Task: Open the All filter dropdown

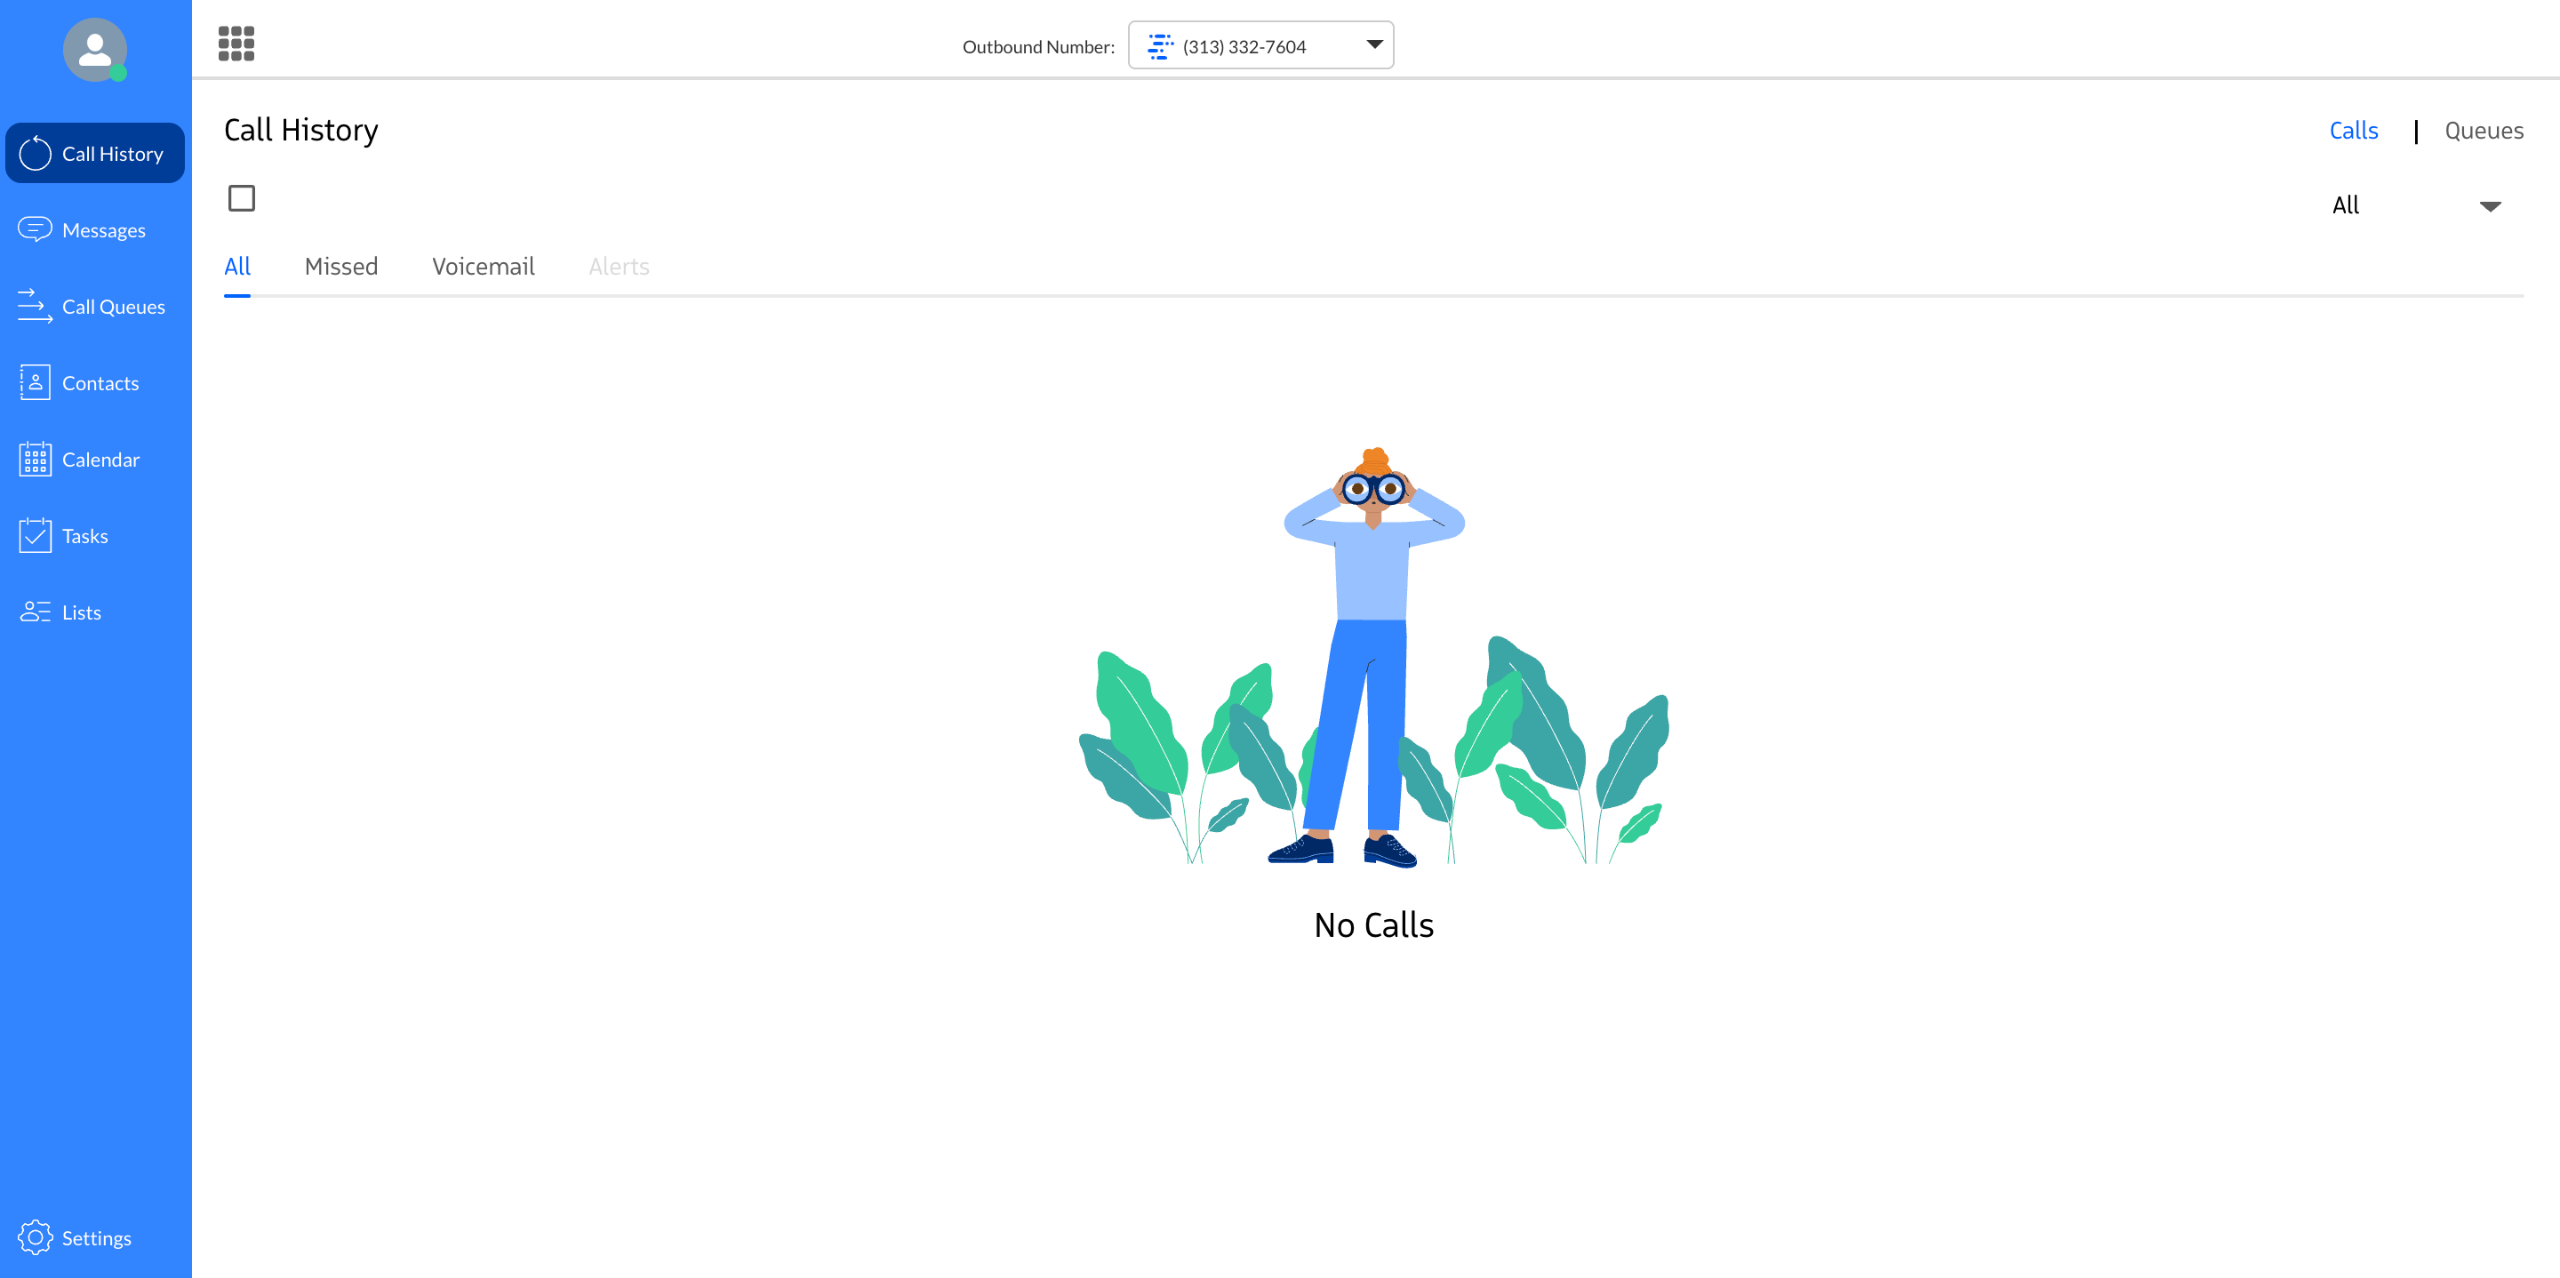Action: (x=2417, y=205)
